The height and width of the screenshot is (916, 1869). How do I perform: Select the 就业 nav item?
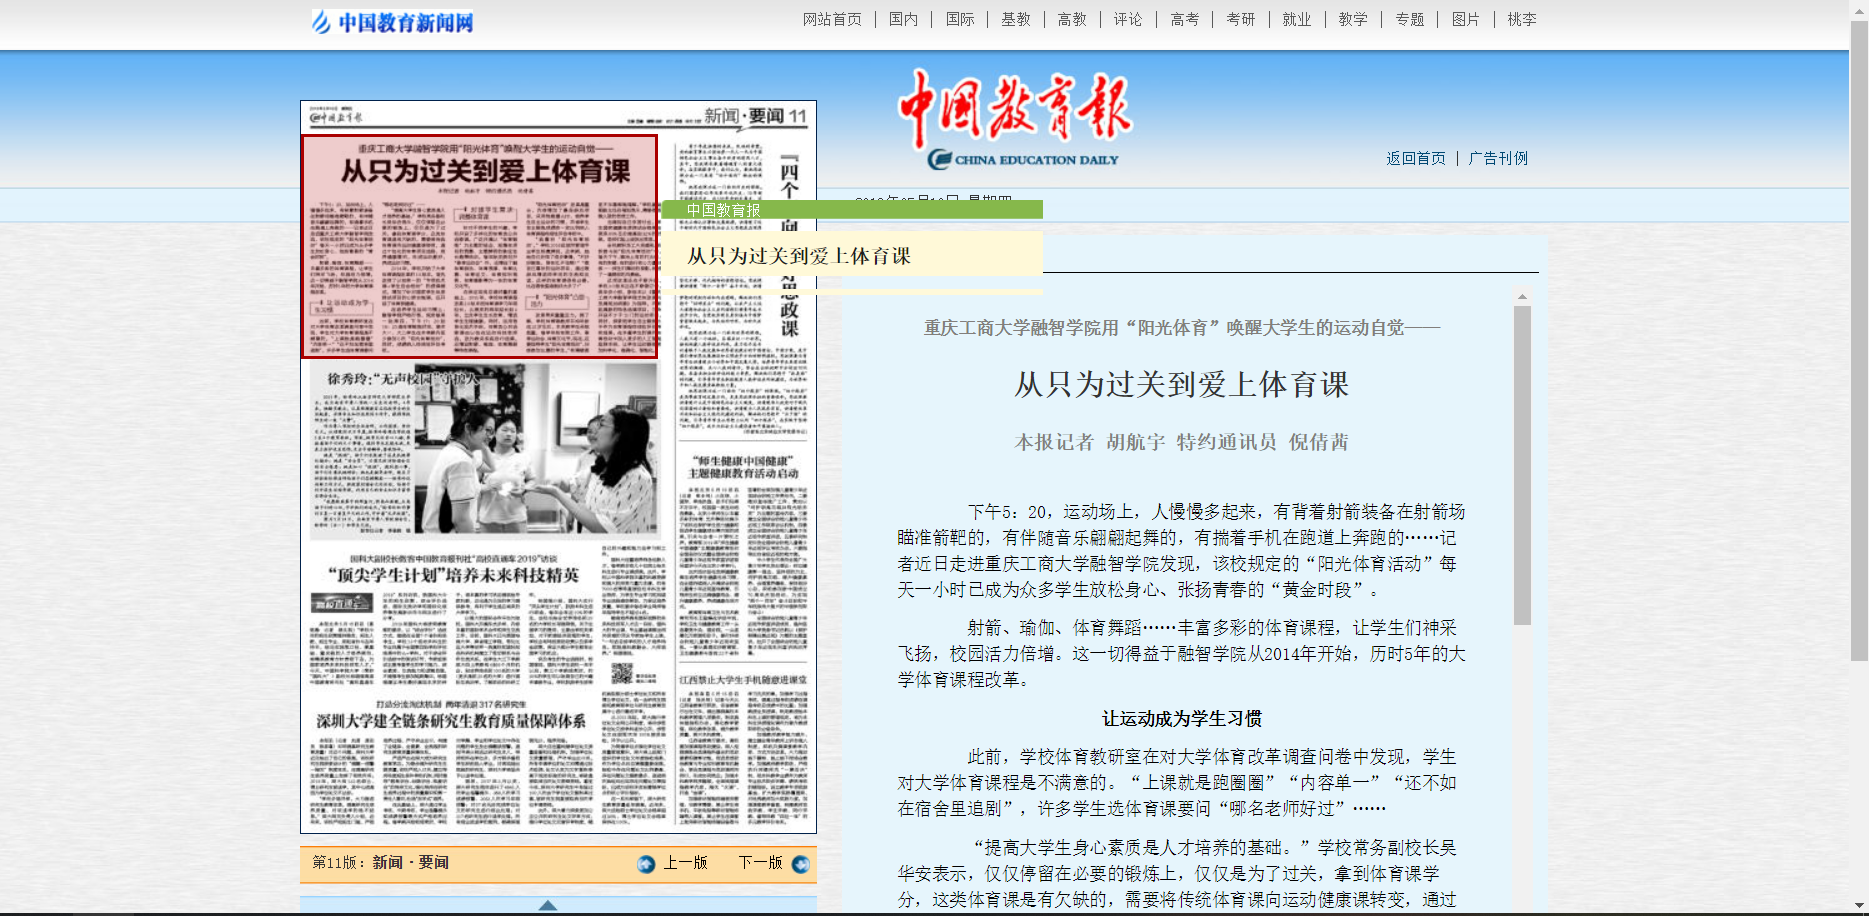[1296, 19]
